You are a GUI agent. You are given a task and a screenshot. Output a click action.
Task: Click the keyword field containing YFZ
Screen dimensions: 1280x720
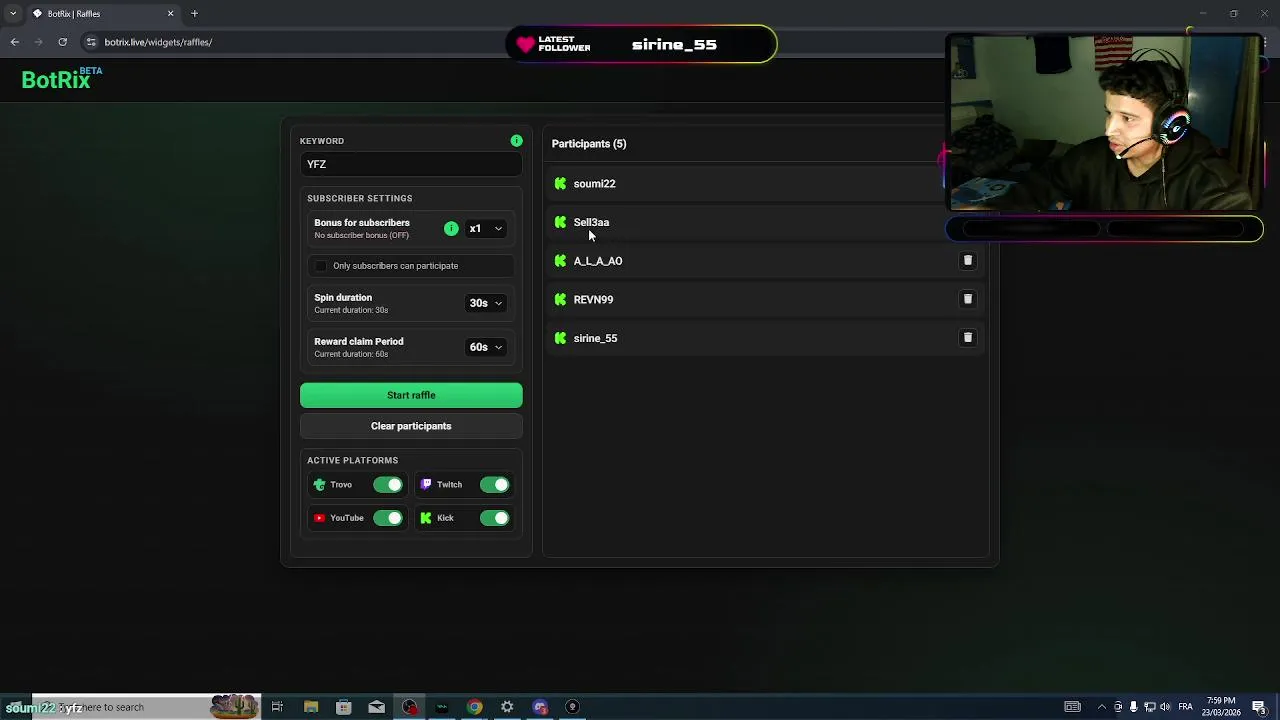tap(411, 164)
